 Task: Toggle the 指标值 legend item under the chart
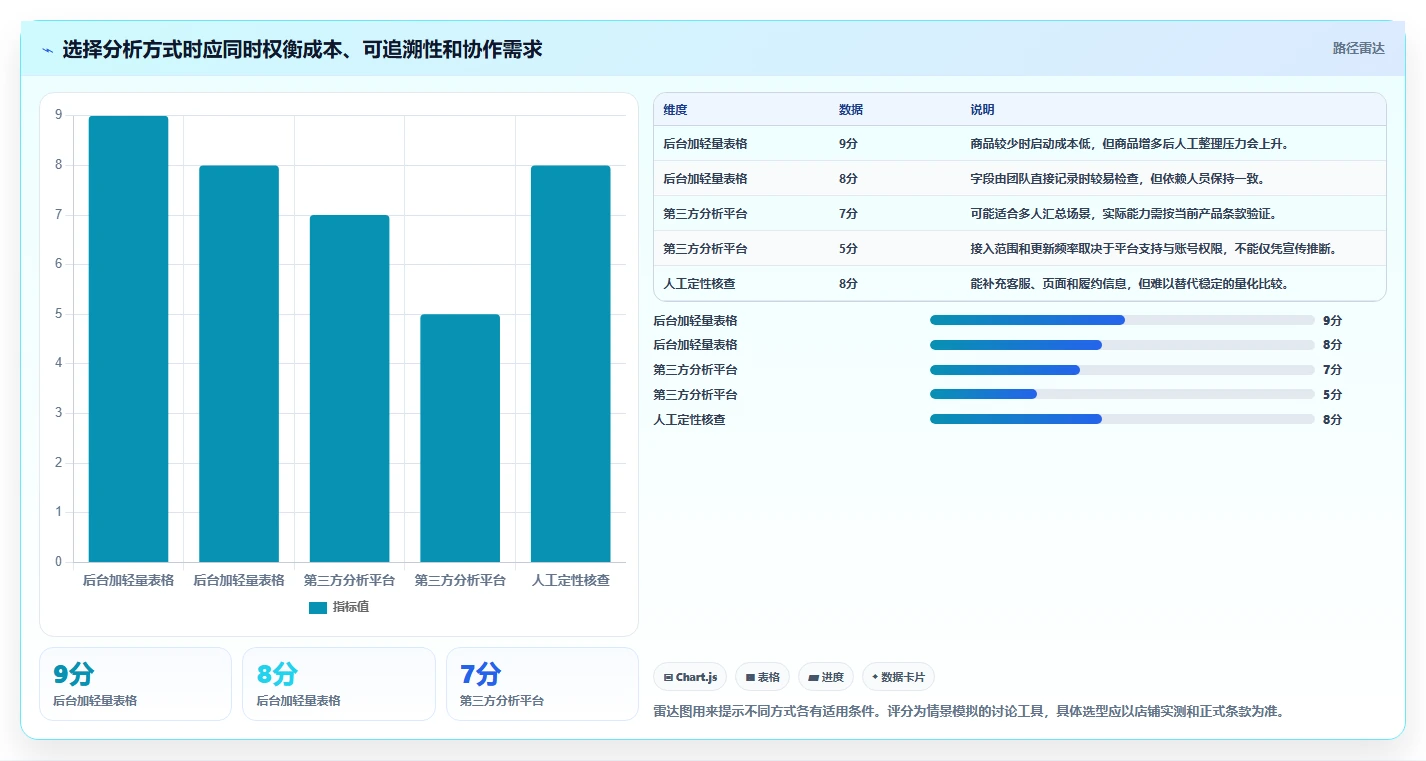[x=339, y=607]
